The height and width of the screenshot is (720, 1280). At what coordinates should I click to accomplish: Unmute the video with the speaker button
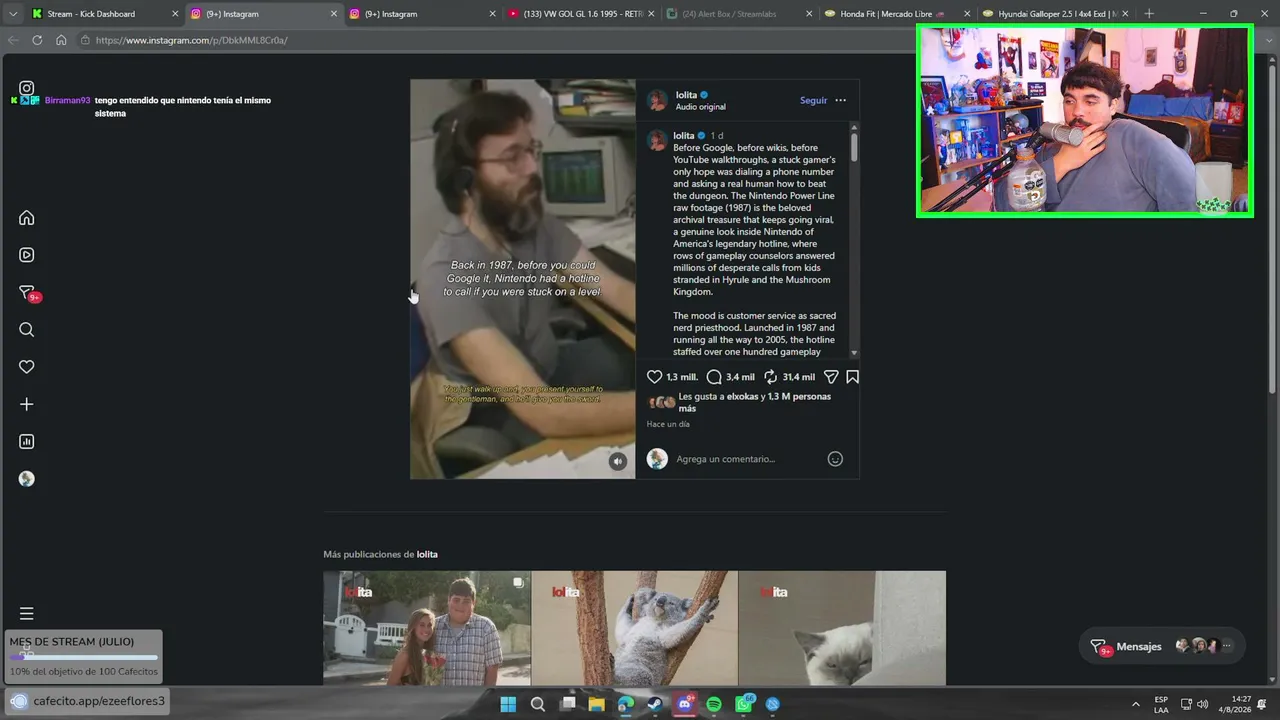tap(618, 461)
